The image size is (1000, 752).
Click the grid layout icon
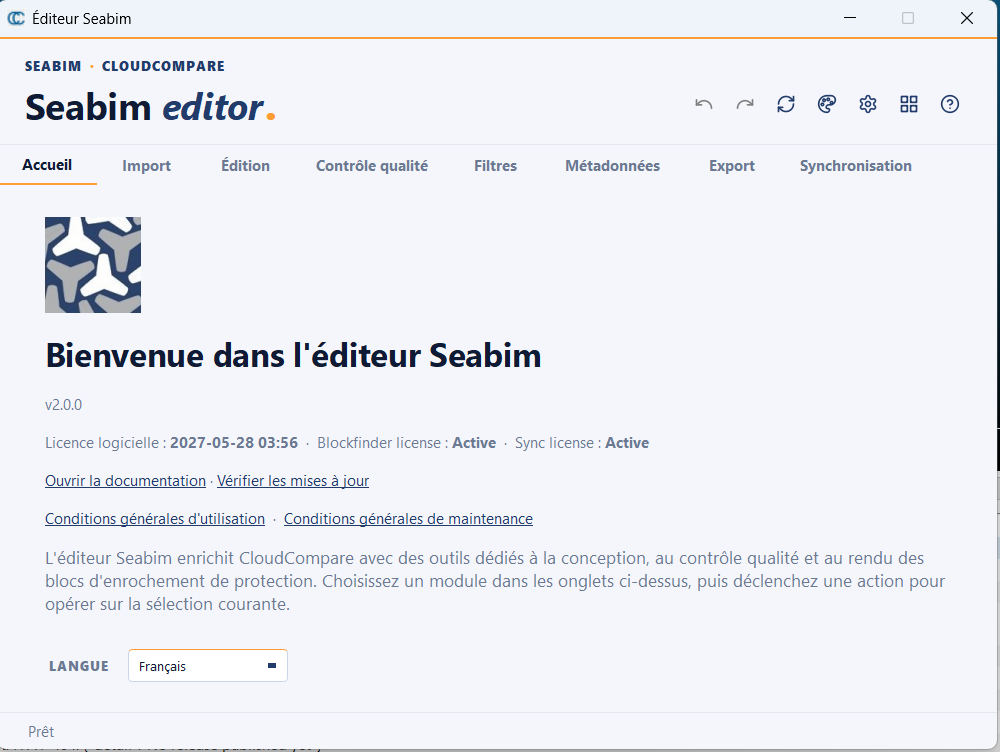tap(909, 104)
